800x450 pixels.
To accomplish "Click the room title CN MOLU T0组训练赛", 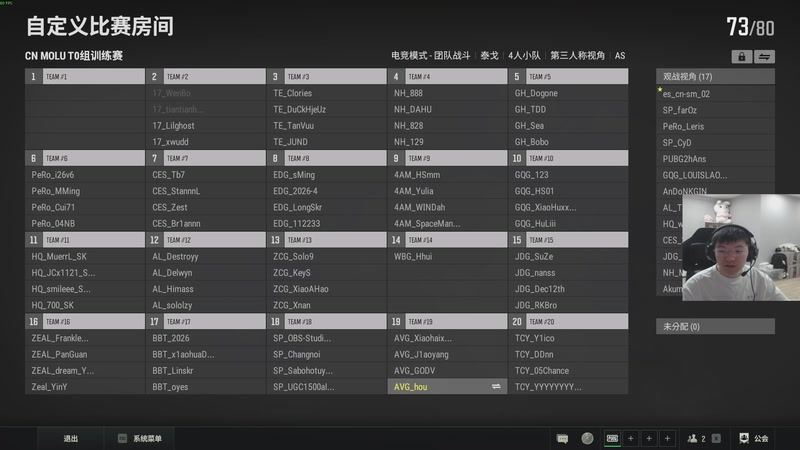I will coord(74,56).
